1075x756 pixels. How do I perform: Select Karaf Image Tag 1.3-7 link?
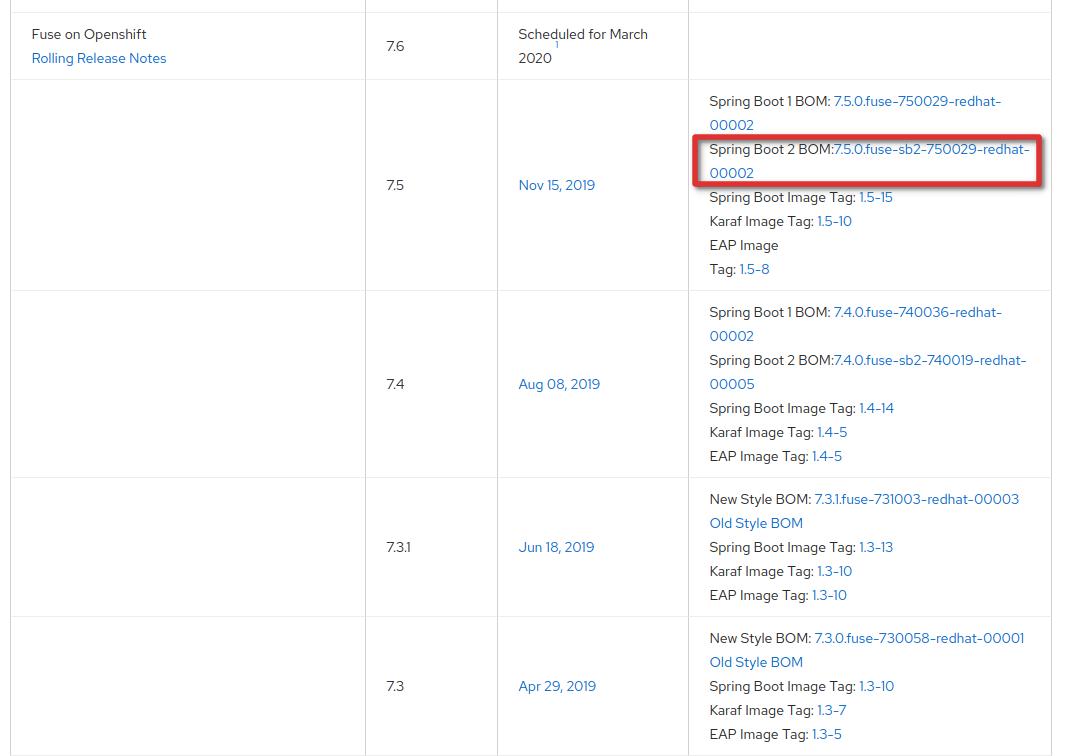click(x=831, y=710)
